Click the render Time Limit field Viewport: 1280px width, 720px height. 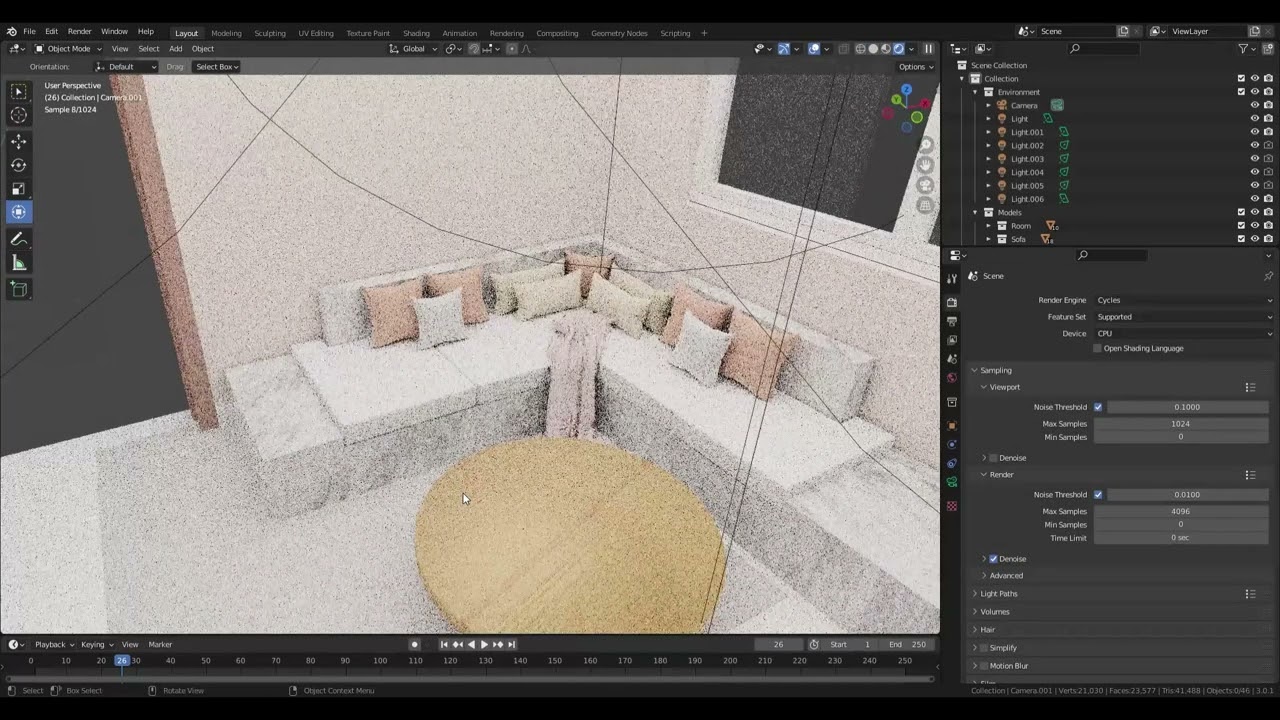click(1180, 538)
